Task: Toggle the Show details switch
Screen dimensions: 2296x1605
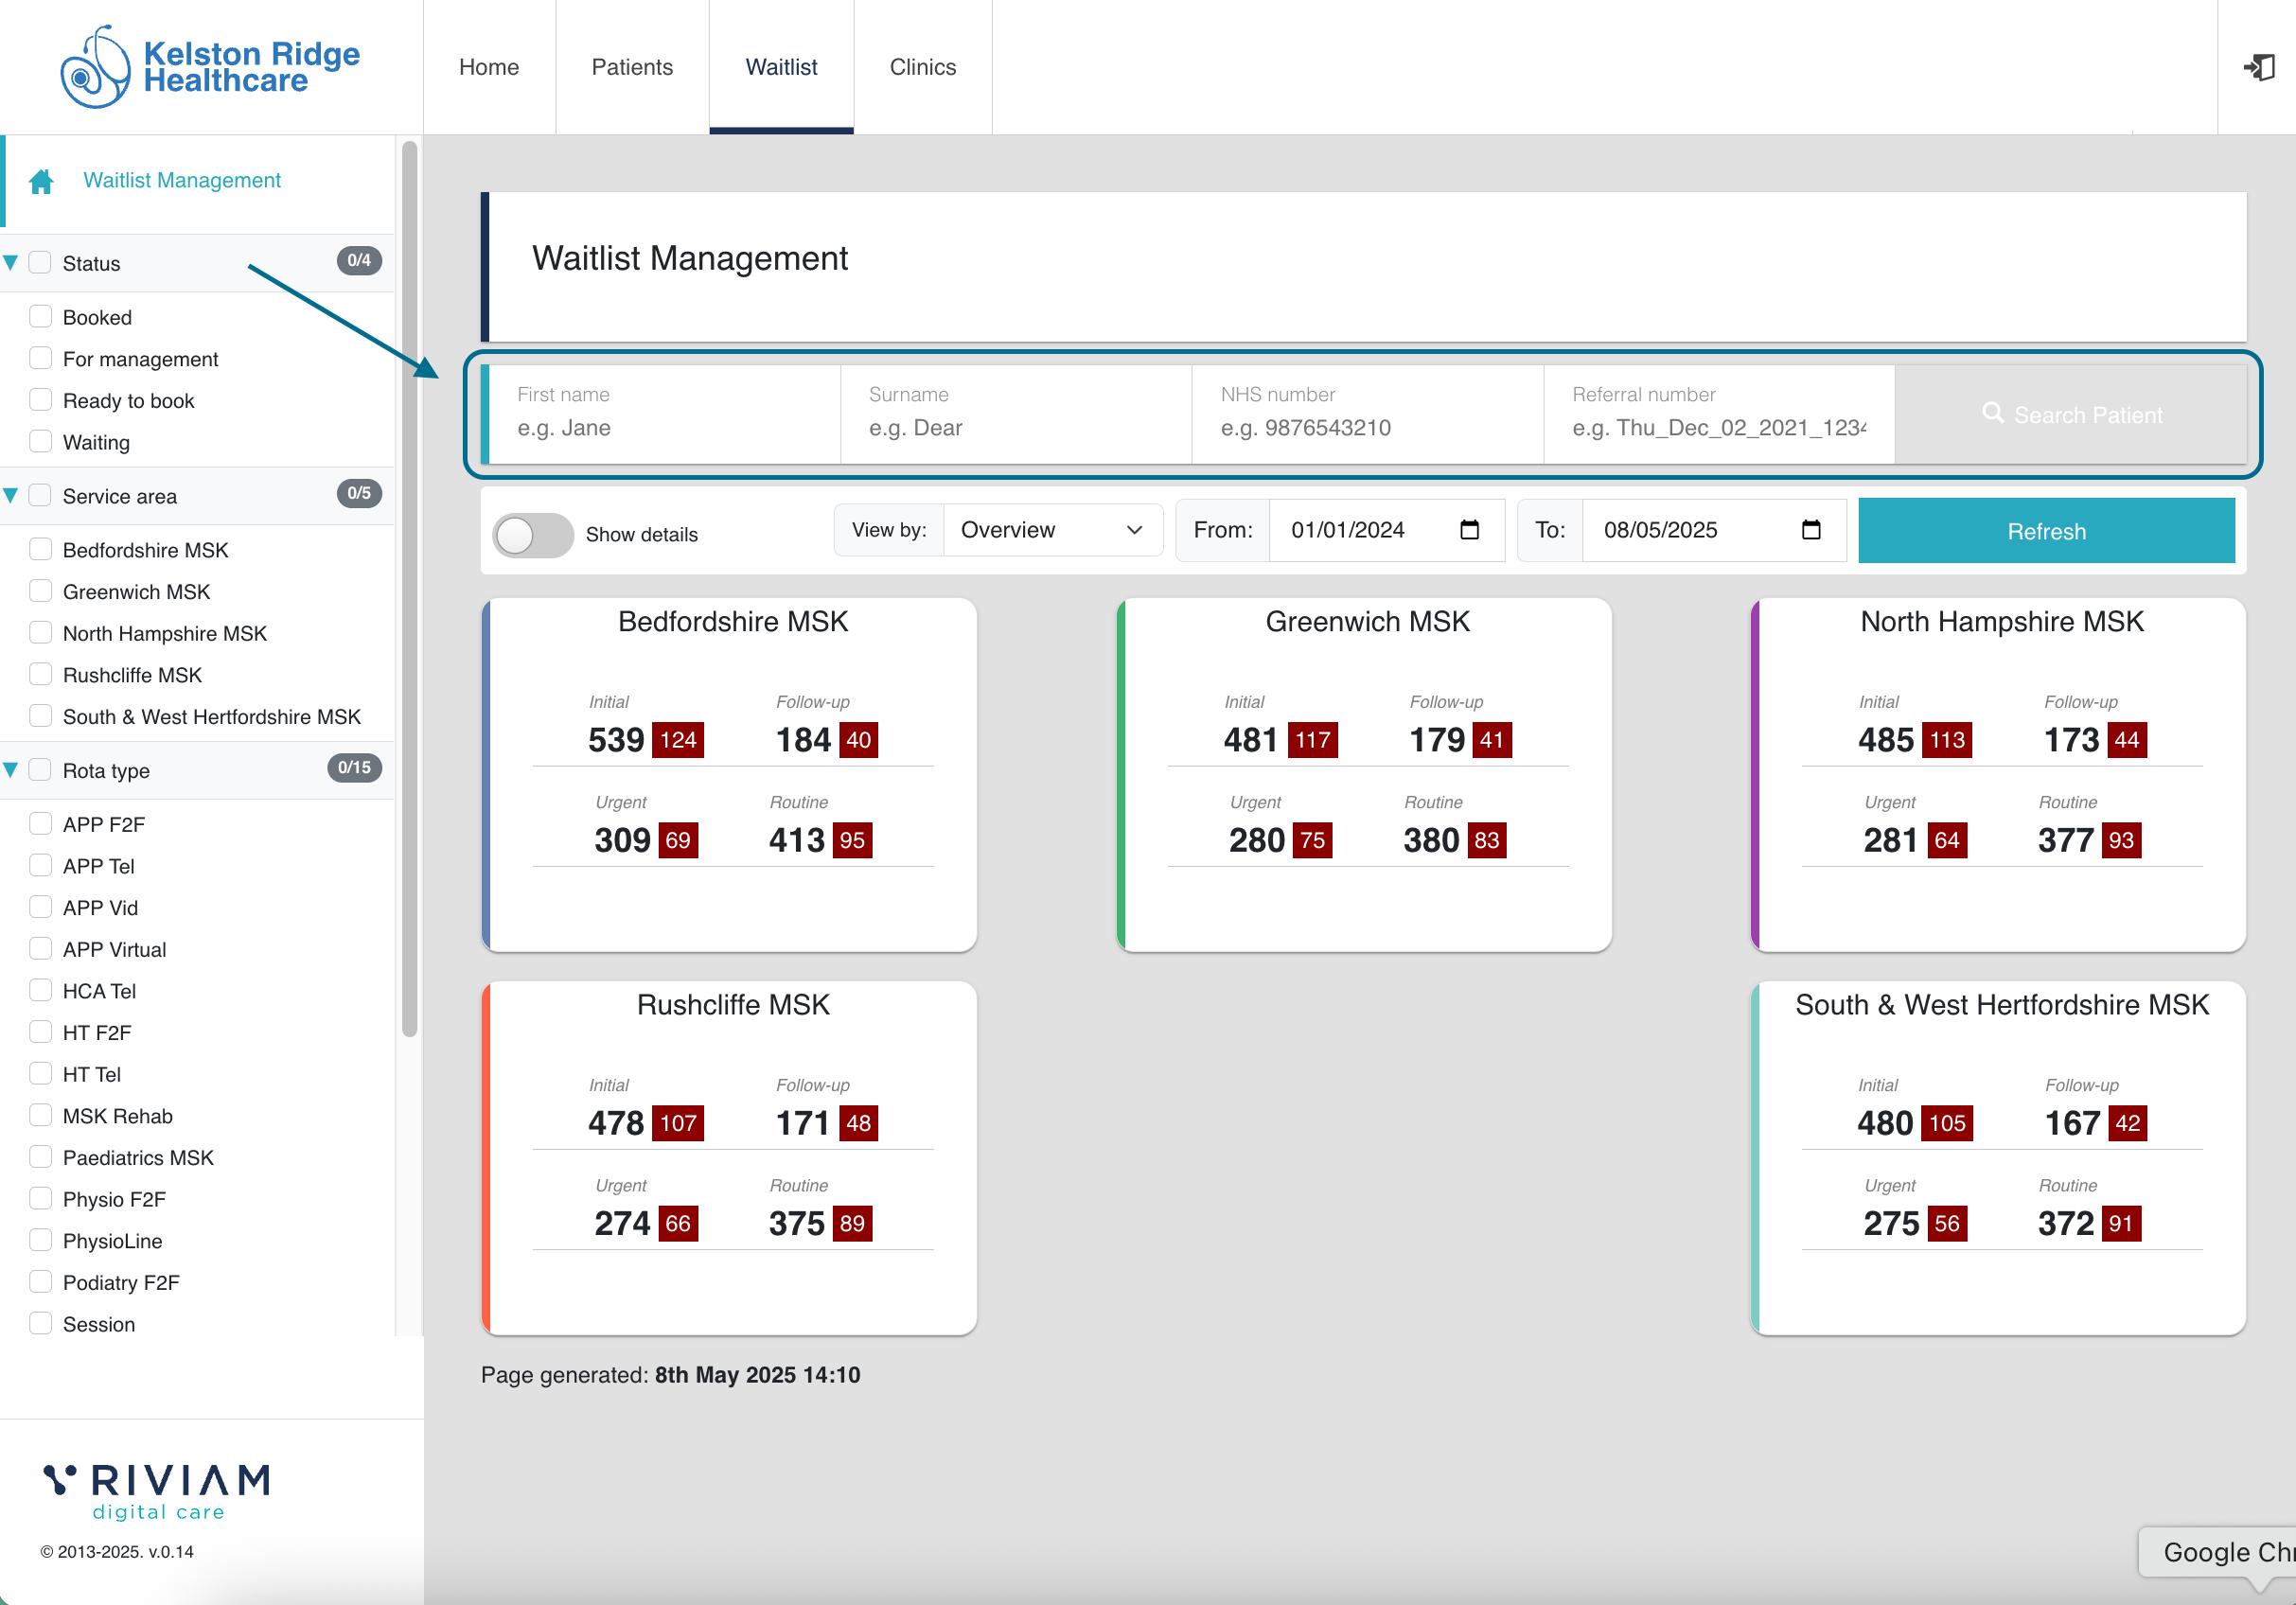Action: pos(532,535)
